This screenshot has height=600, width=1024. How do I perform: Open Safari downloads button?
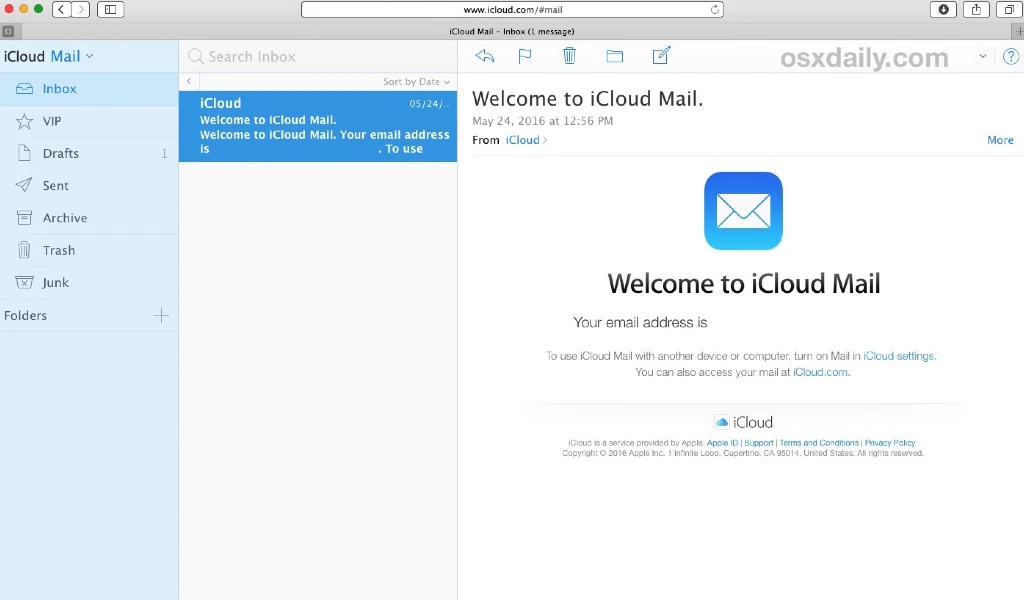point(944,9)
